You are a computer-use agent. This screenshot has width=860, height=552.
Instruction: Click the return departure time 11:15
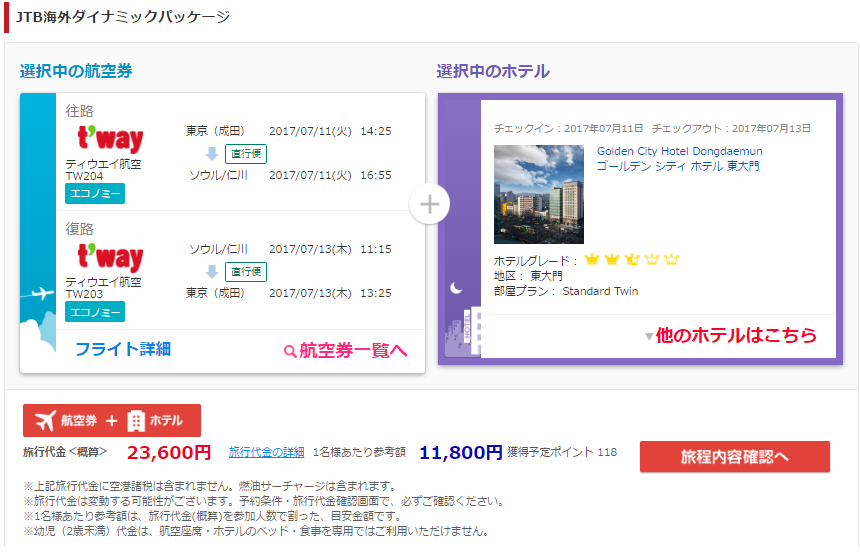point(376,249)
